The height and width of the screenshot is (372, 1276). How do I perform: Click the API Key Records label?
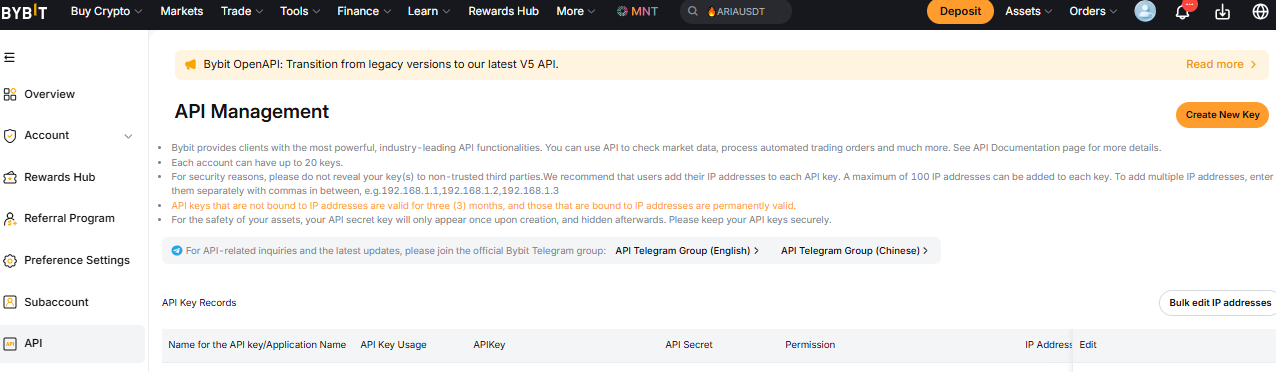[199, 302]
